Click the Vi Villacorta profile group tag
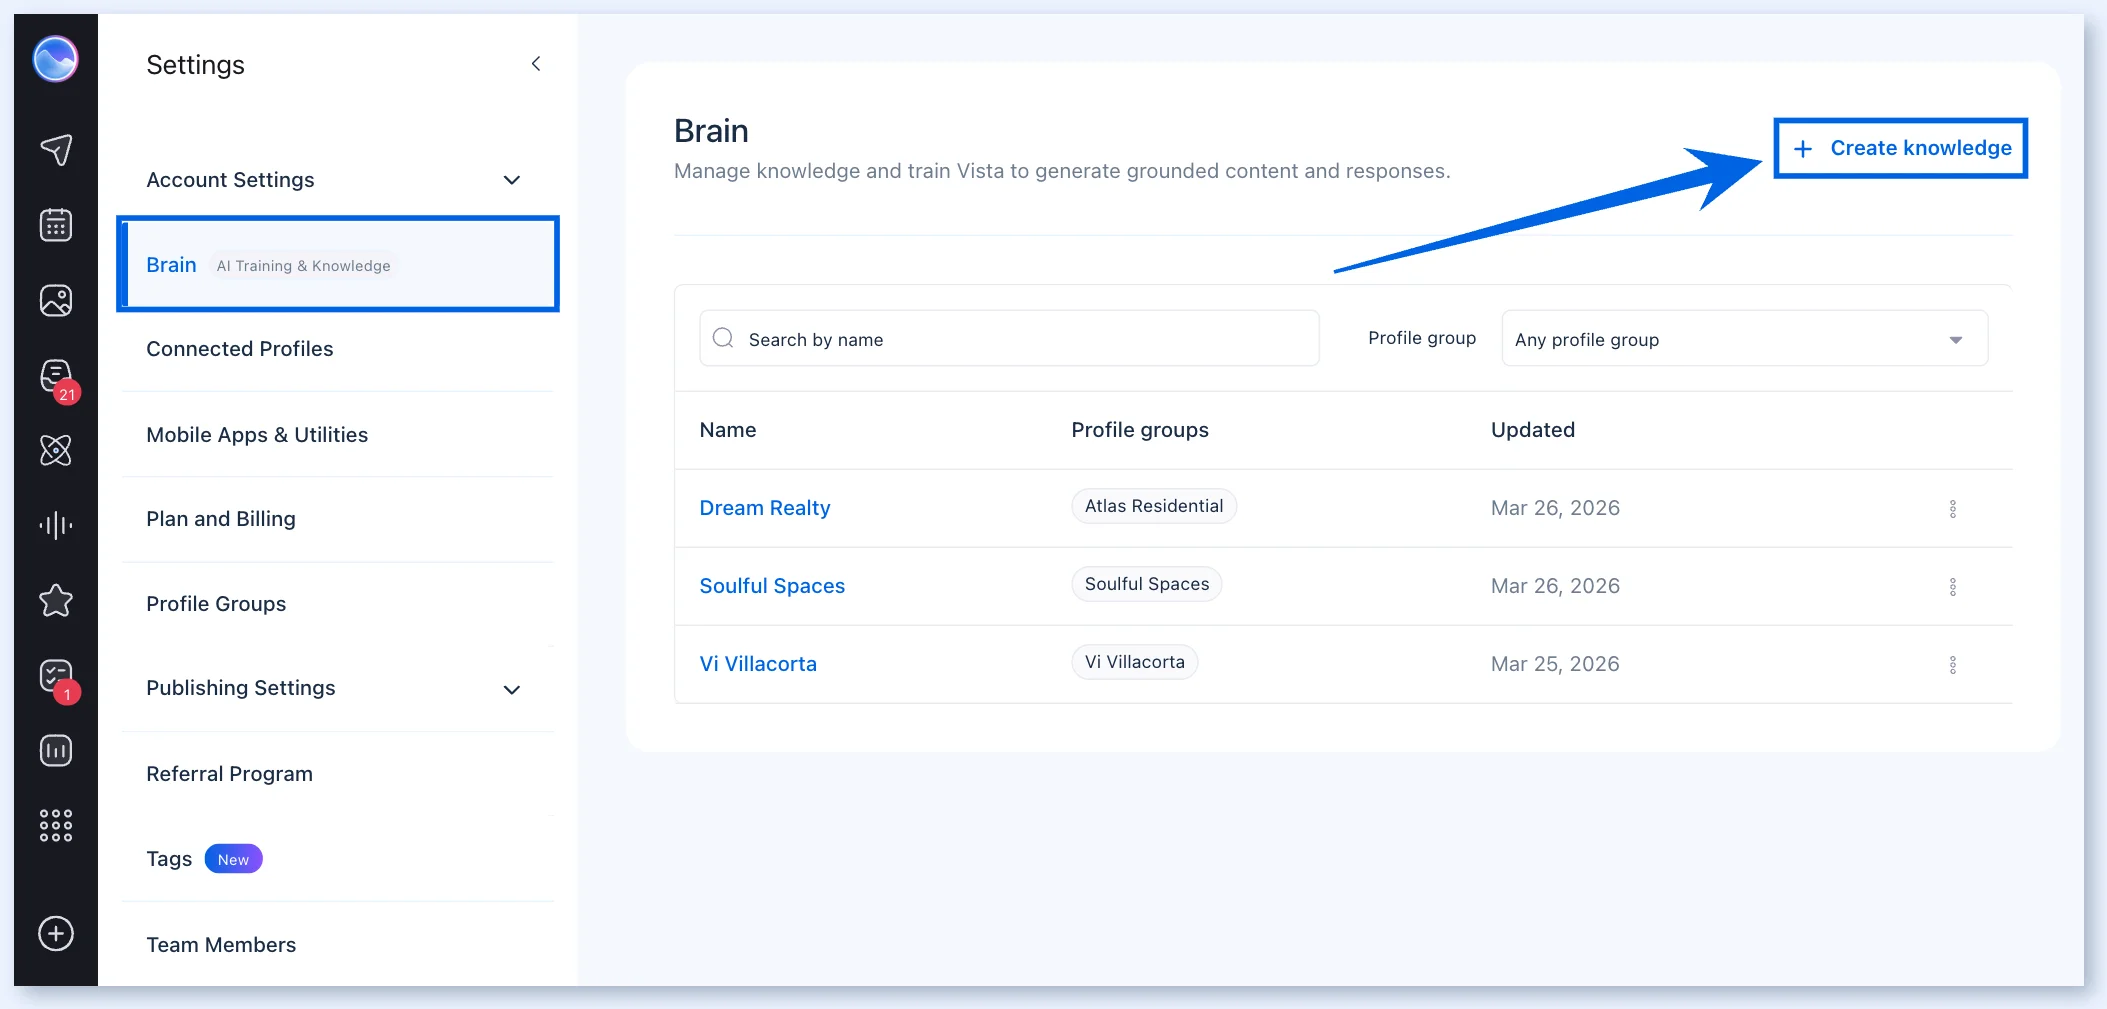The height and width of the screenshot is (1009, 2107). 1135,662
